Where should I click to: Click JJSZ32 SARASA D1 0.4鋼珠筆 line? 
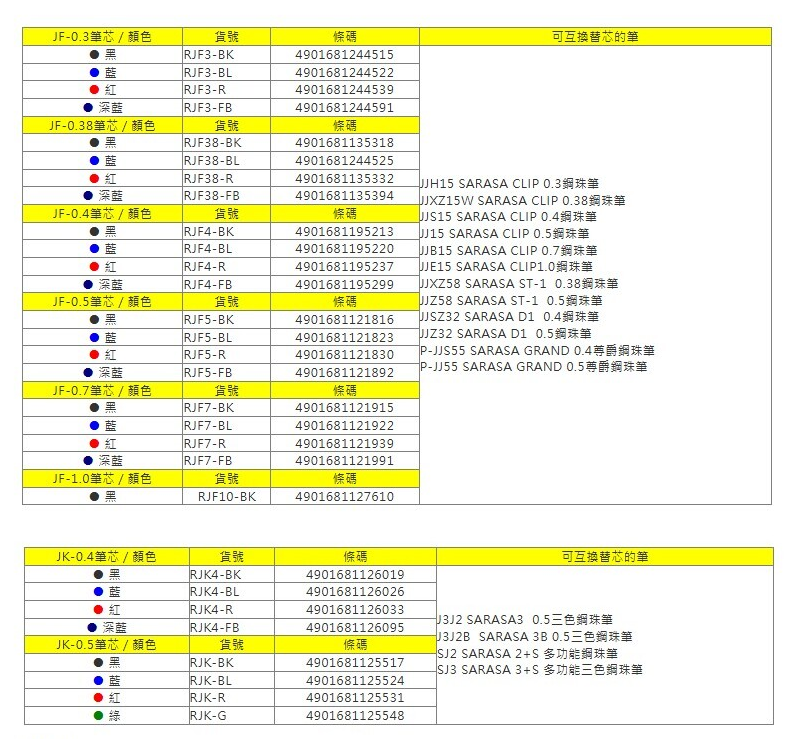click(510, 318)
